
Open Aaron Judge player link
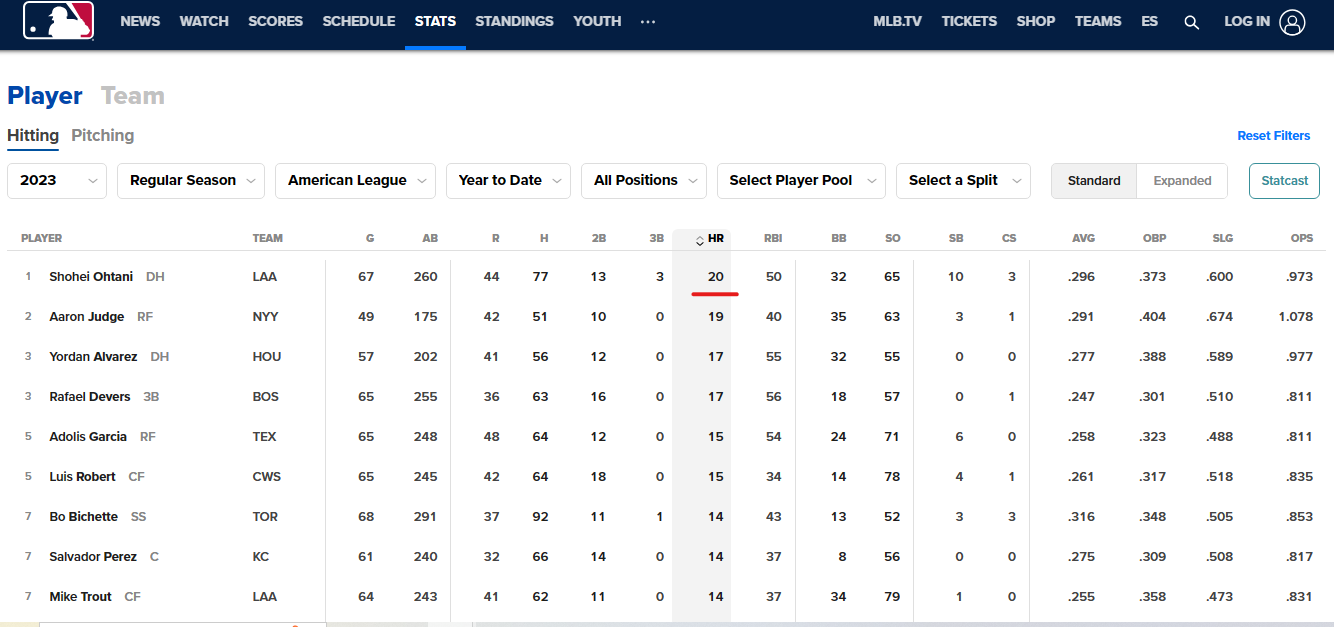click(x=87, y=317)
